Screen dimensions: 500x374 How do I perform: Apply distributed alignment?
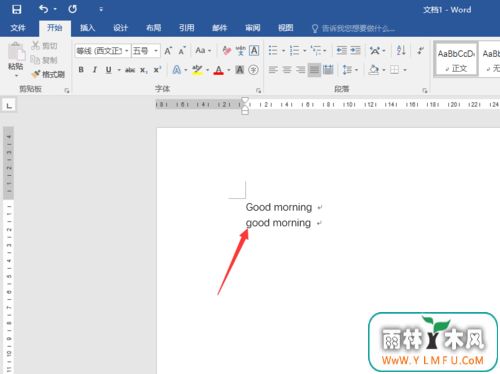(x=328, y=70)
